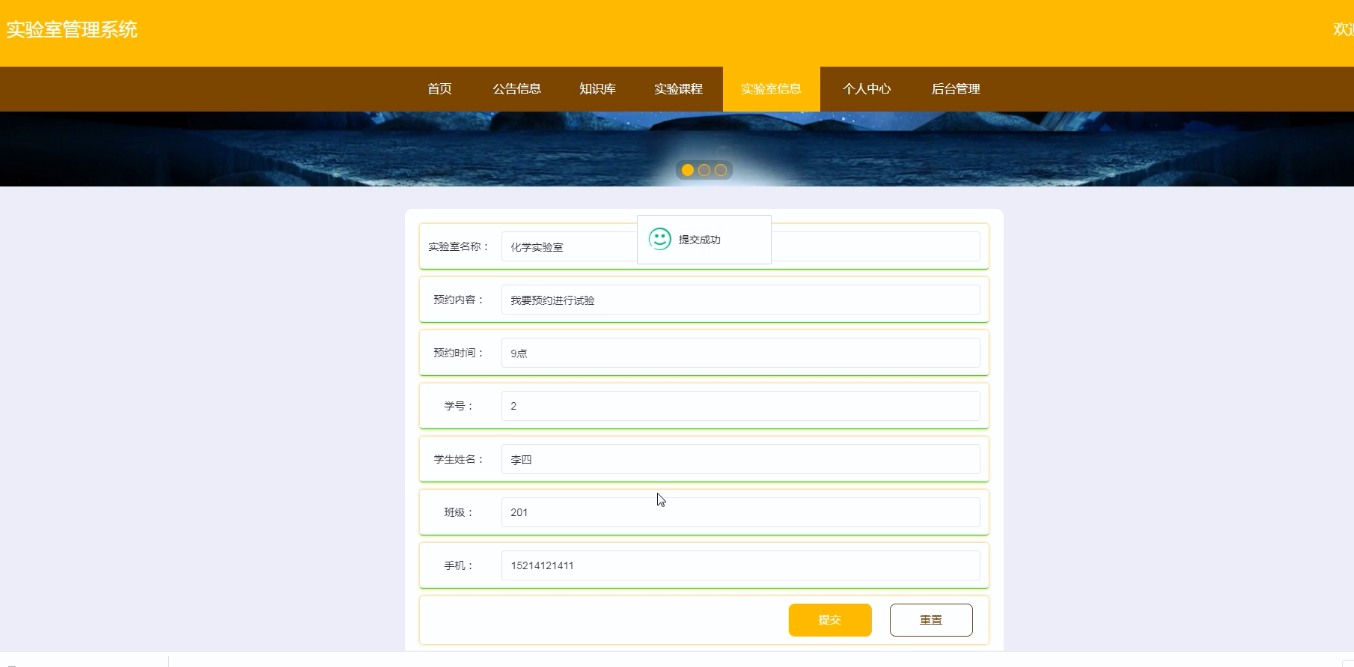Click the 重置 reset button
The image size is (1354, 667).
[931, 620]
